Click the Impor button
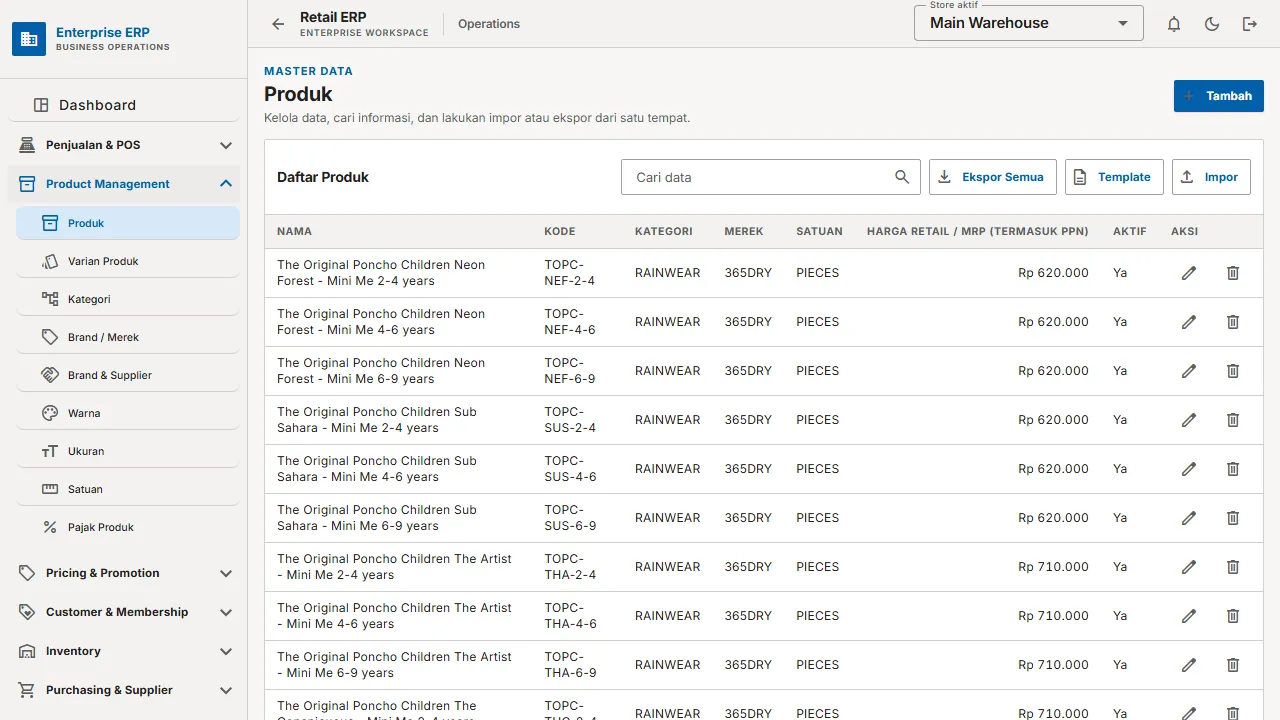Viewport: 1280px width, 720px height. [x=1211, y=177]
